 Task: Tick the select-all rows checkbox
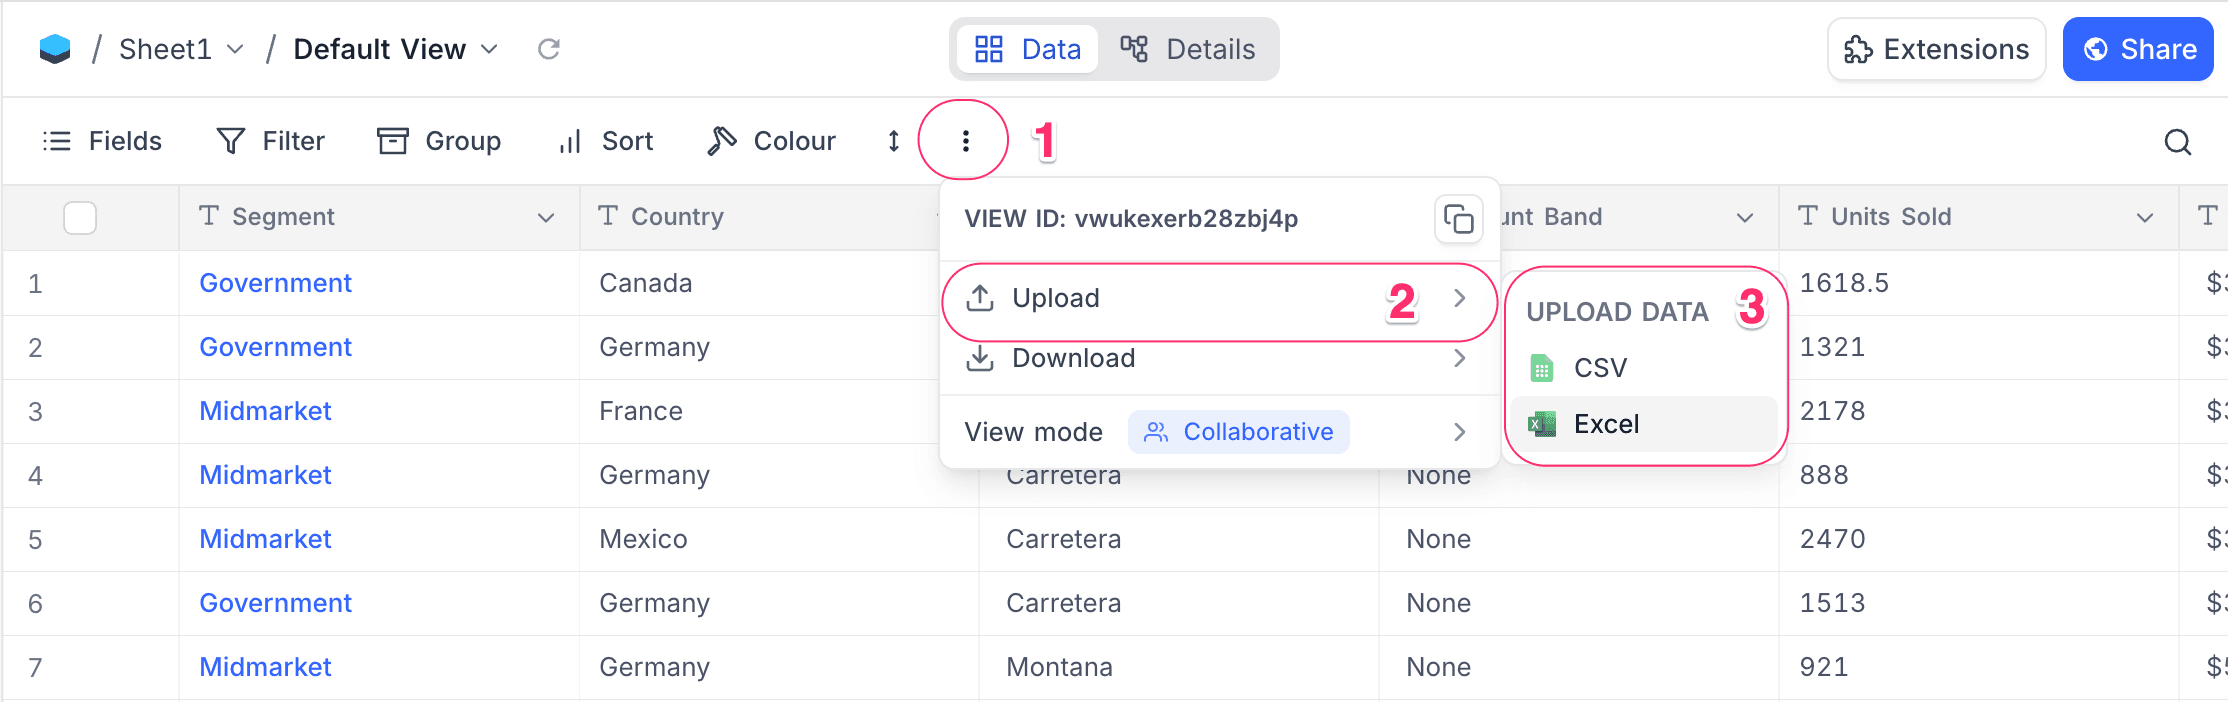tap(80, 217)
